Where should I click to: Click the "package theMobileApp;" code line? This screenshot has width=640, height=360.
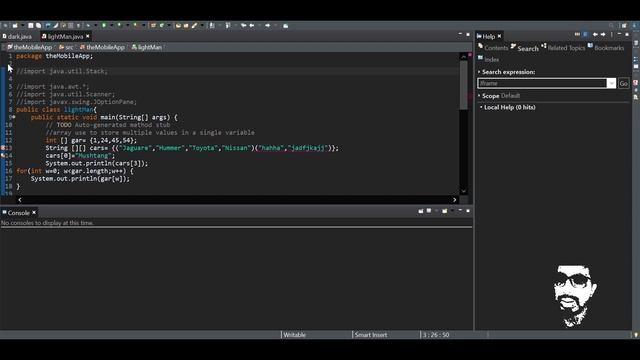click(x=55, y=56)
